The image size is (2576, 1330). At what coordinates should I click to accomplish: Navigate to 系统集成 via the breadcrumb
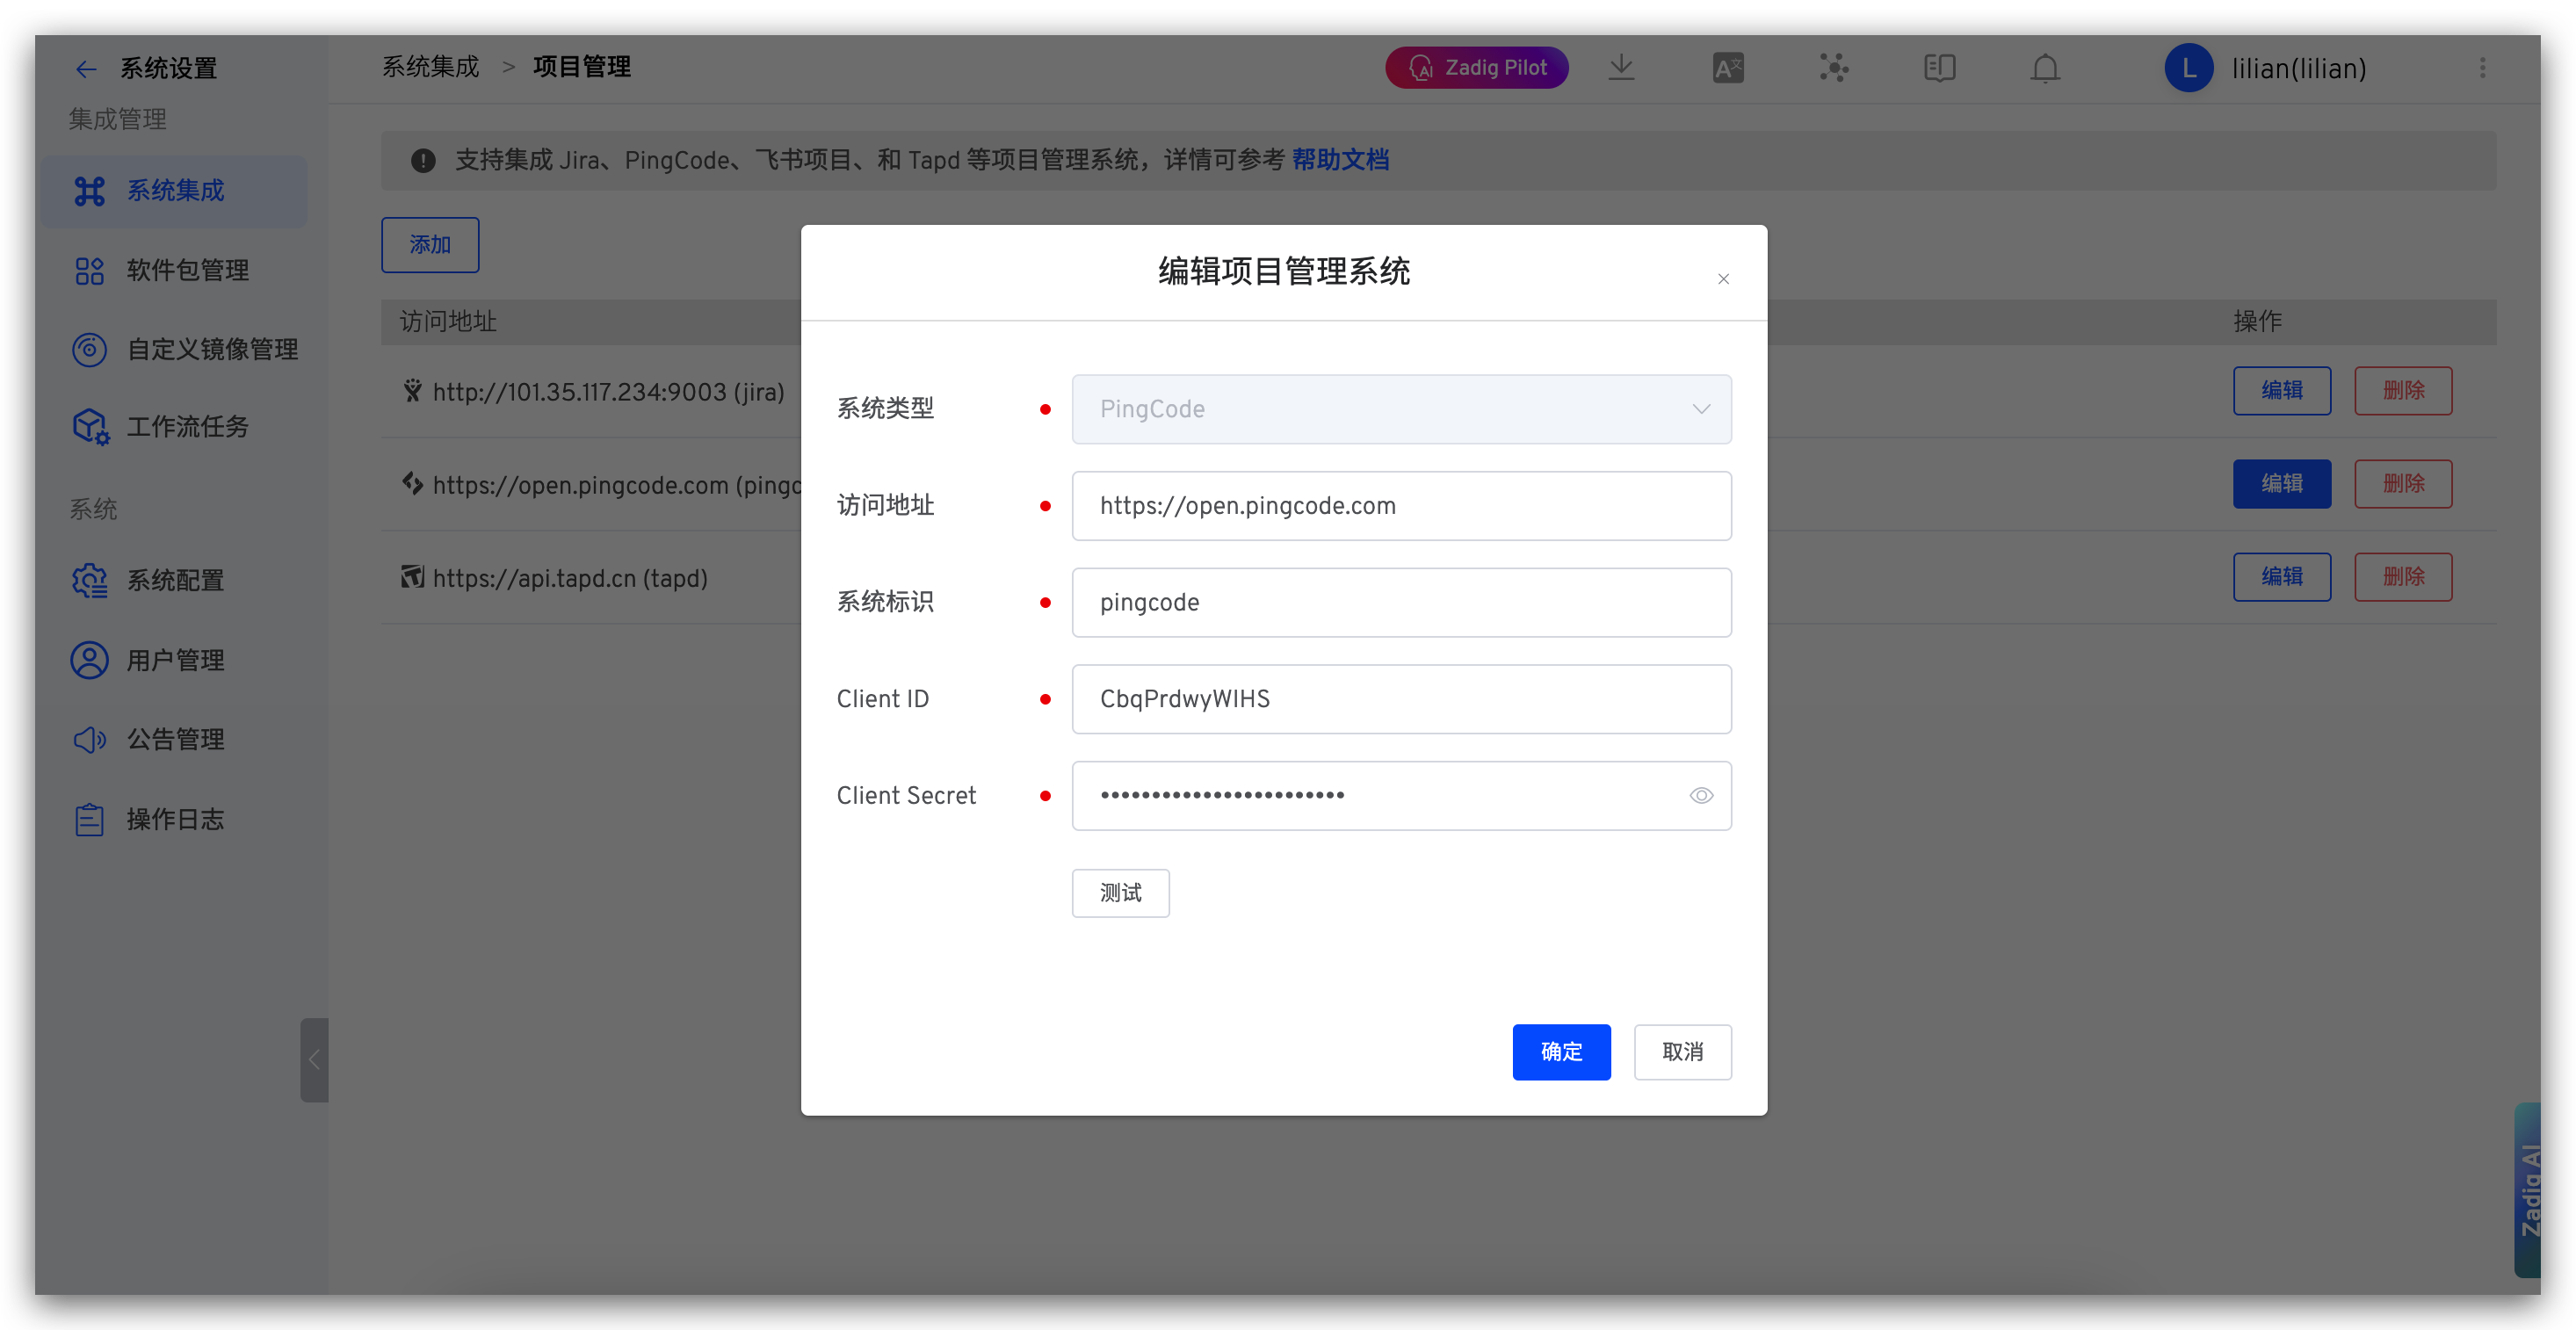point(430,66)
